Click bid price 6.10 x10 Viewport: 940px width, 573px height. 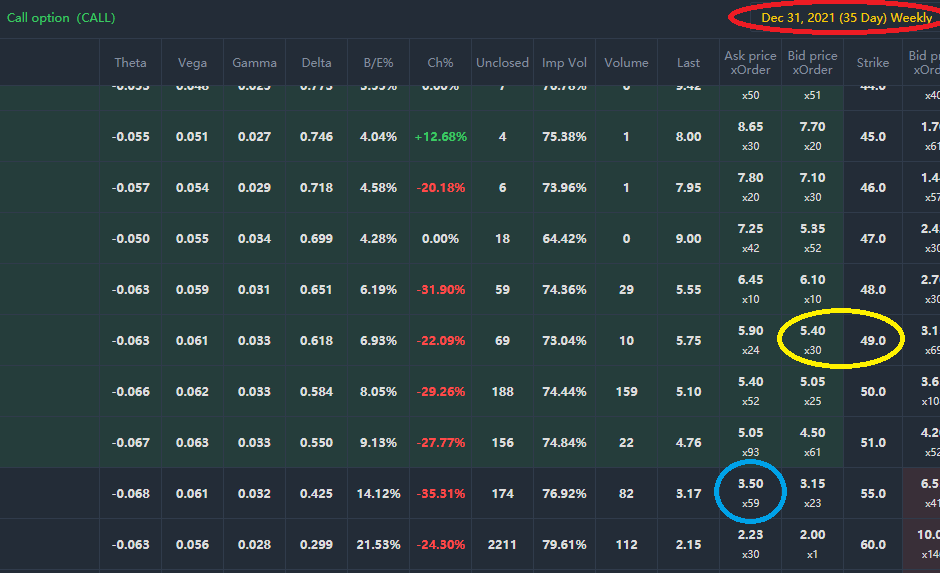click(812, 289)
